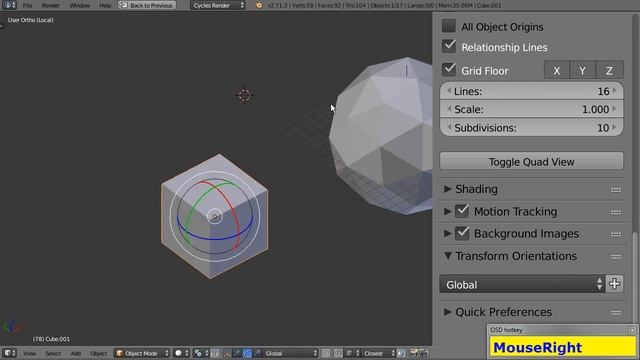The height and width of the screenshot is (360, 640).
Task: Click the Lines value field
Action: [x=531, y=91]
